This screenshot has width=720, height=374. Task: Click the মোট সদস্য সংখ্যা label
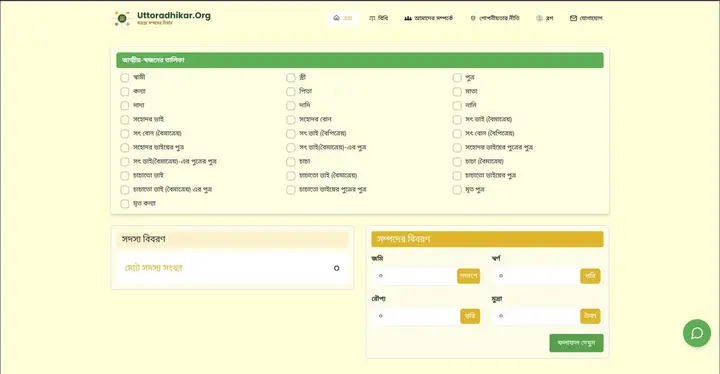tap(154, 268)
